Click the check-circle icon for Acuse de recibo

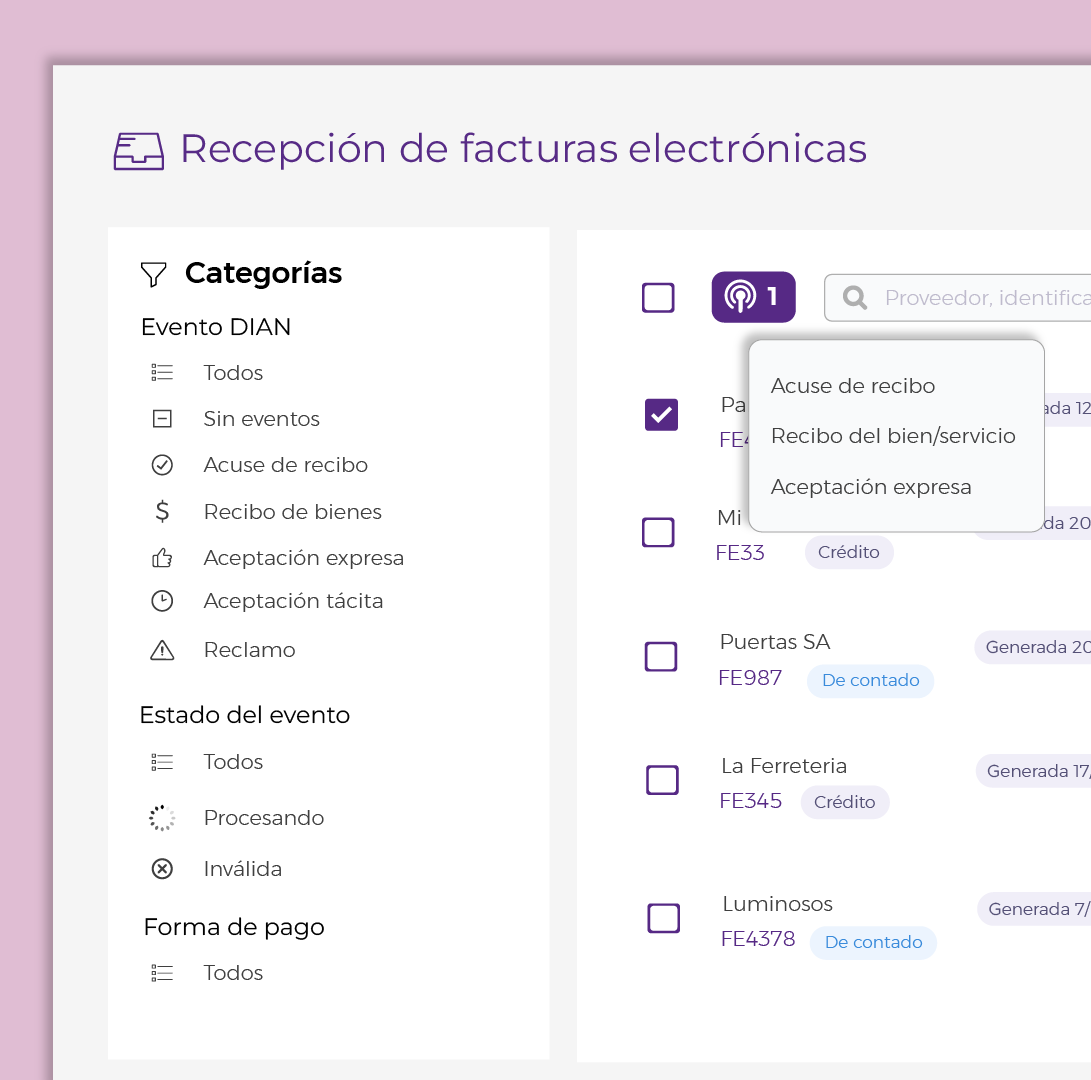click(x=162, y=465)
